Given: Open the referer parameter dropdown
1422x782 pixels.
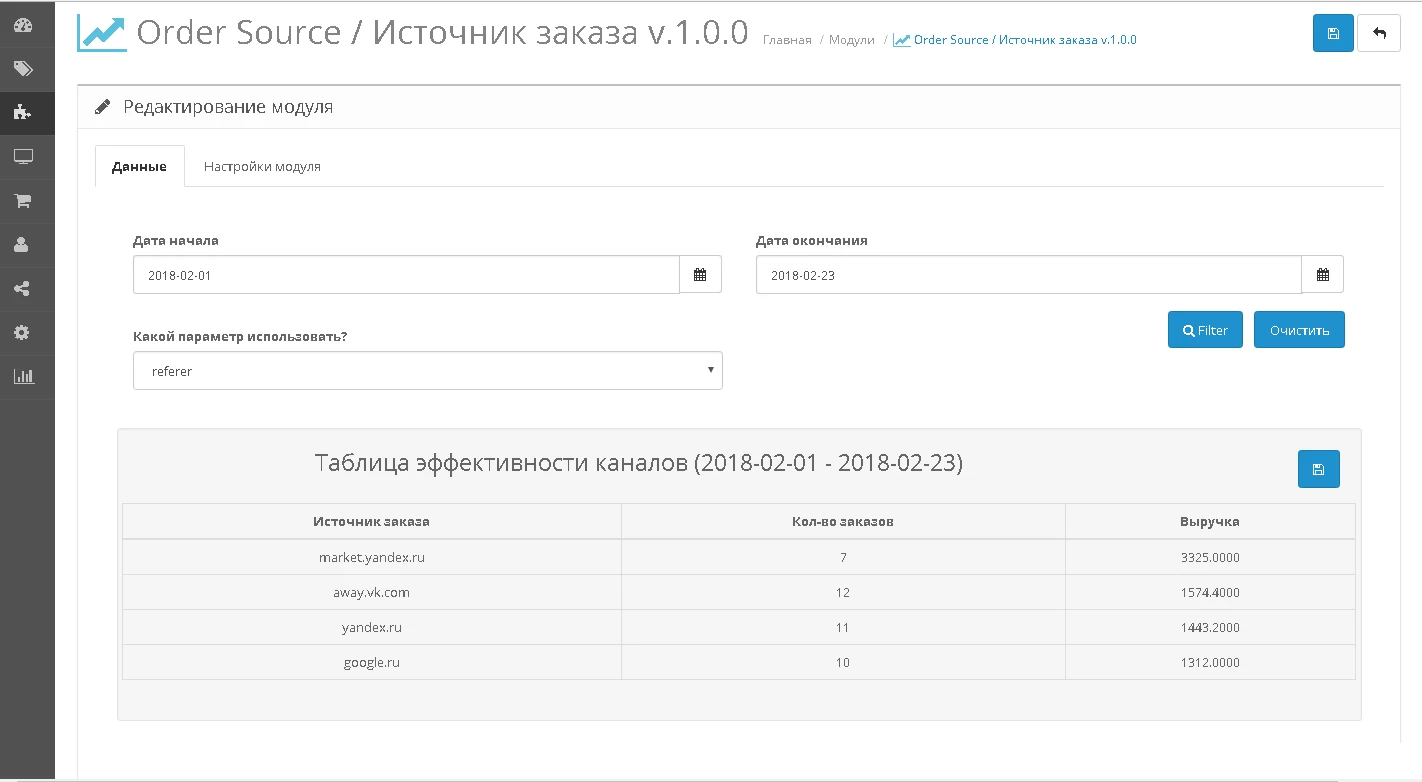Looking at the screenshot, I should [427, 371].
